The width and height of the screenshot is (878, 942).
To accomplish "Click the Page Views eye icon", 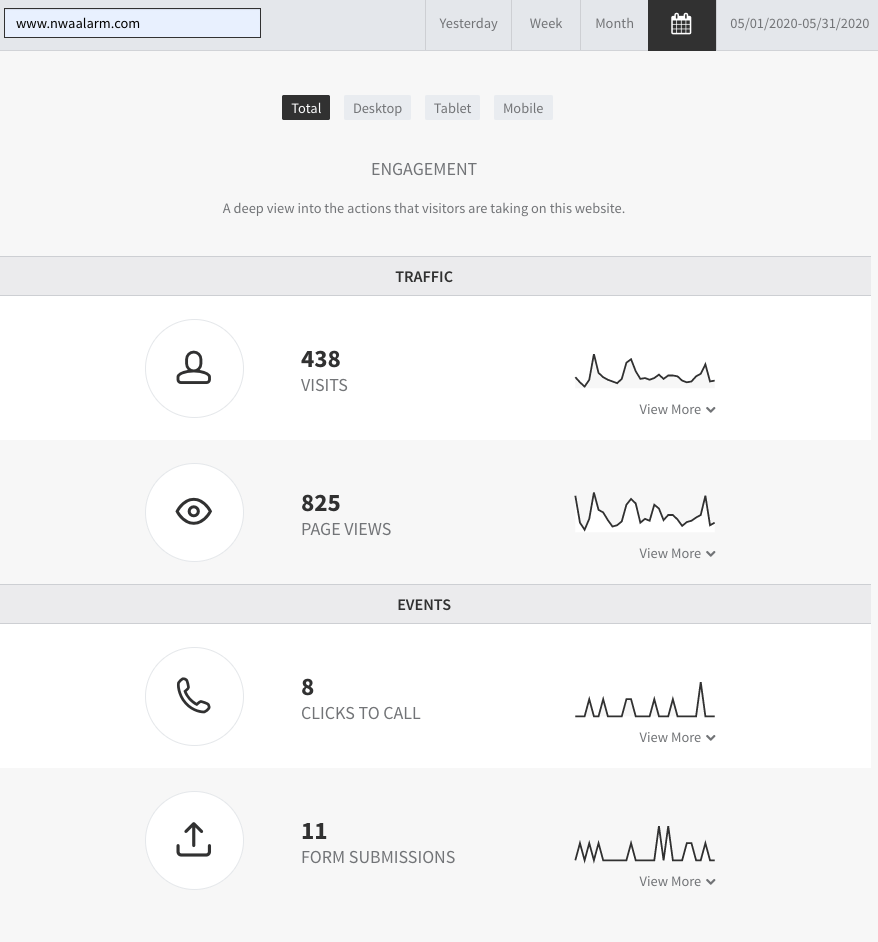I will (194, 512).
